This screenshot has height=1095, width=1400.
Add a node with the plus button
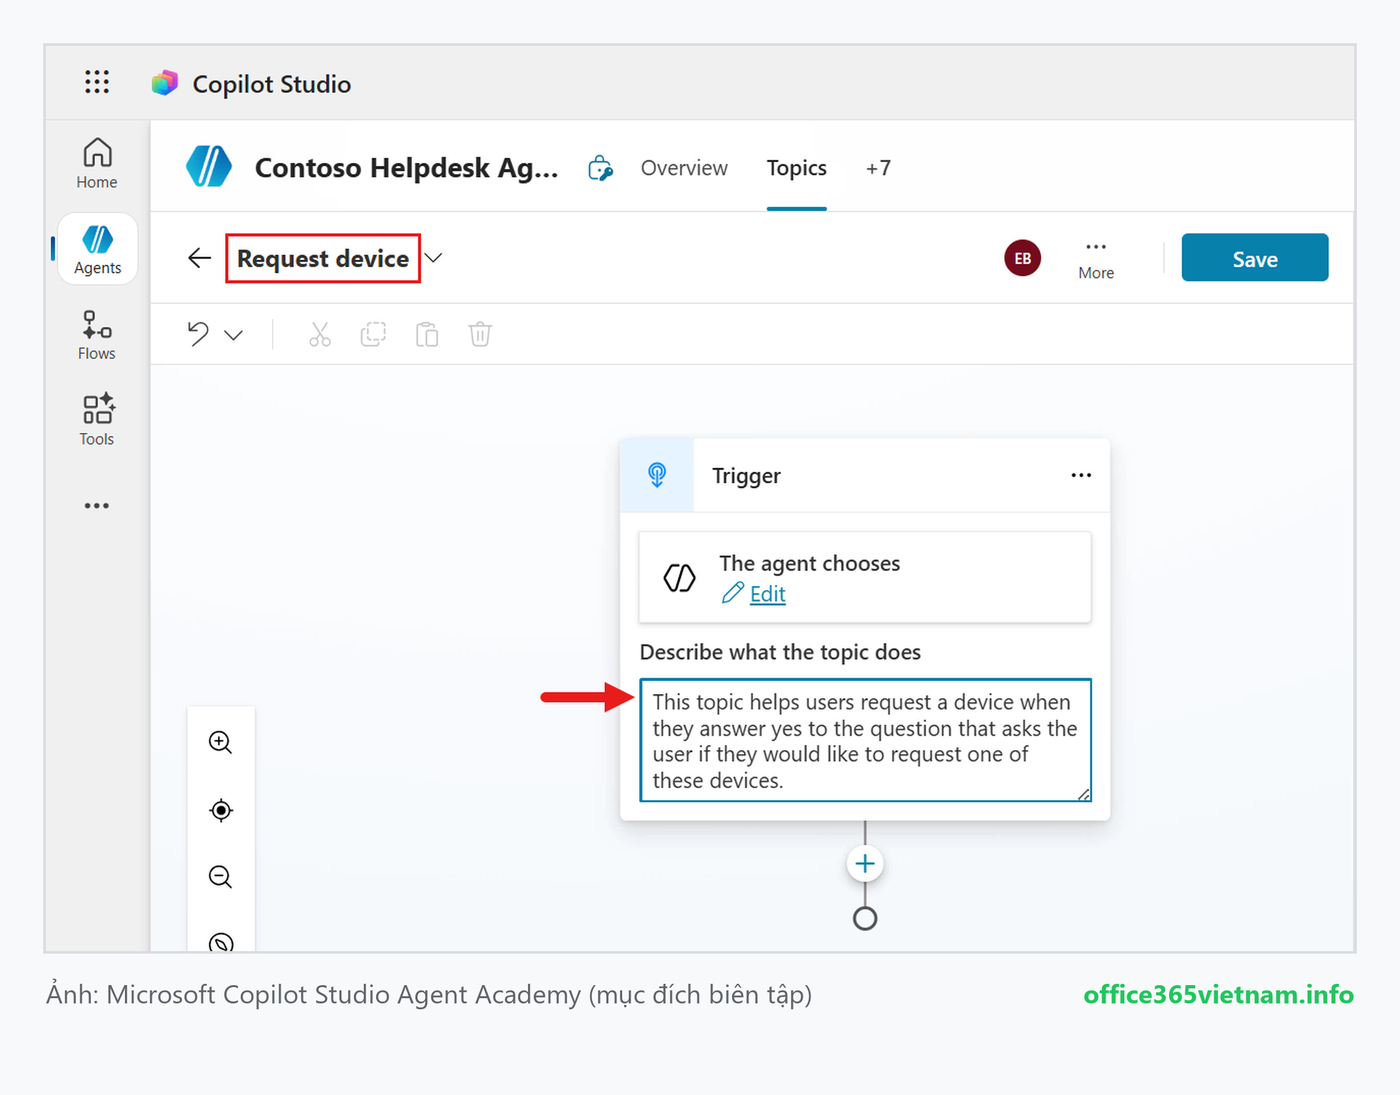865,864
